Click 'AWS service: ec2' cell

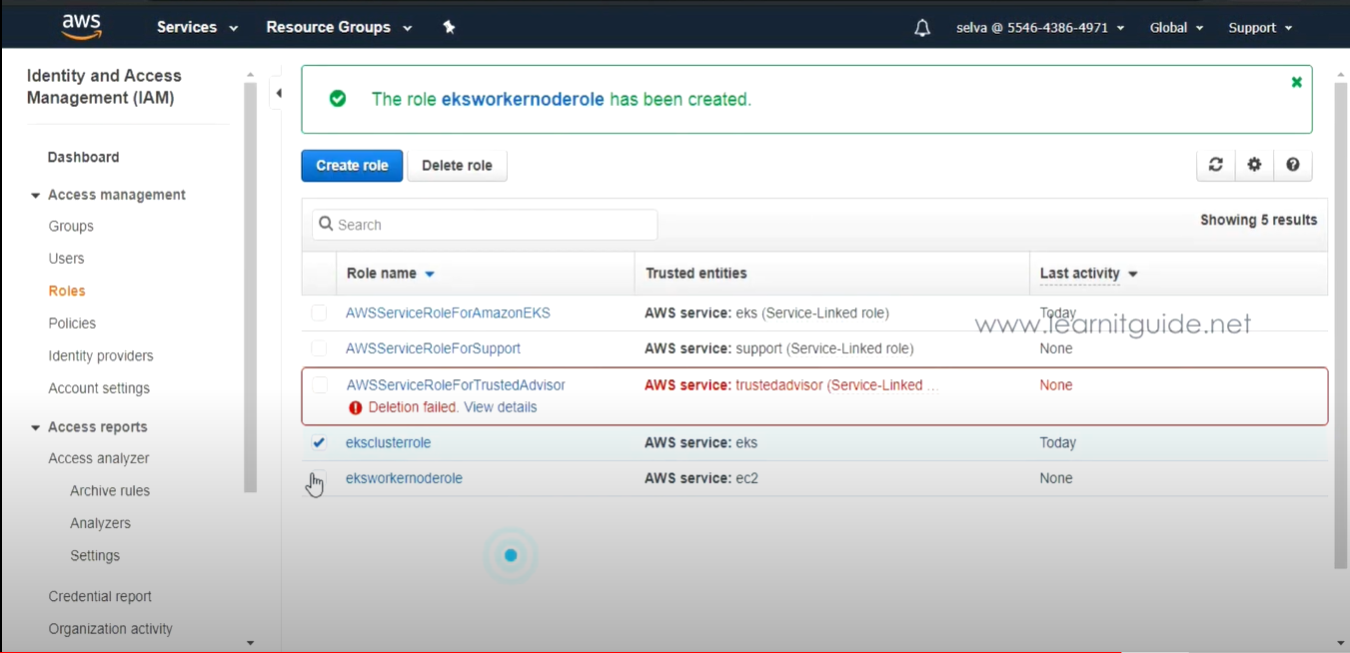click(701, 478)
